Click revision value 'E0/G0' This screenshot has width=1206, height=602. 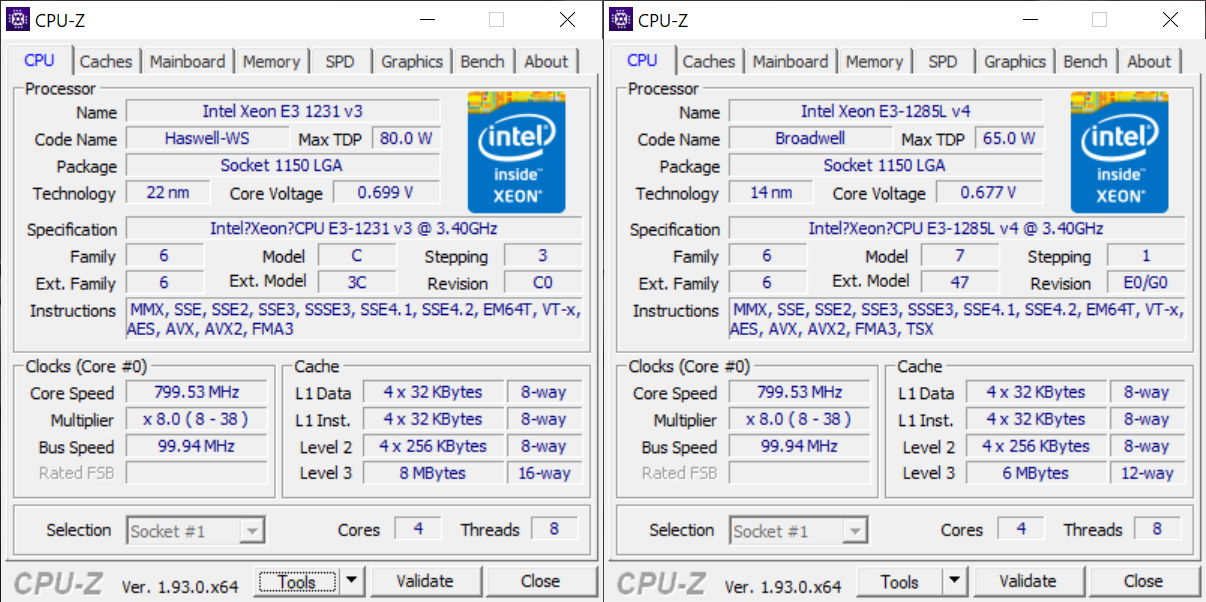point(1146,283)
